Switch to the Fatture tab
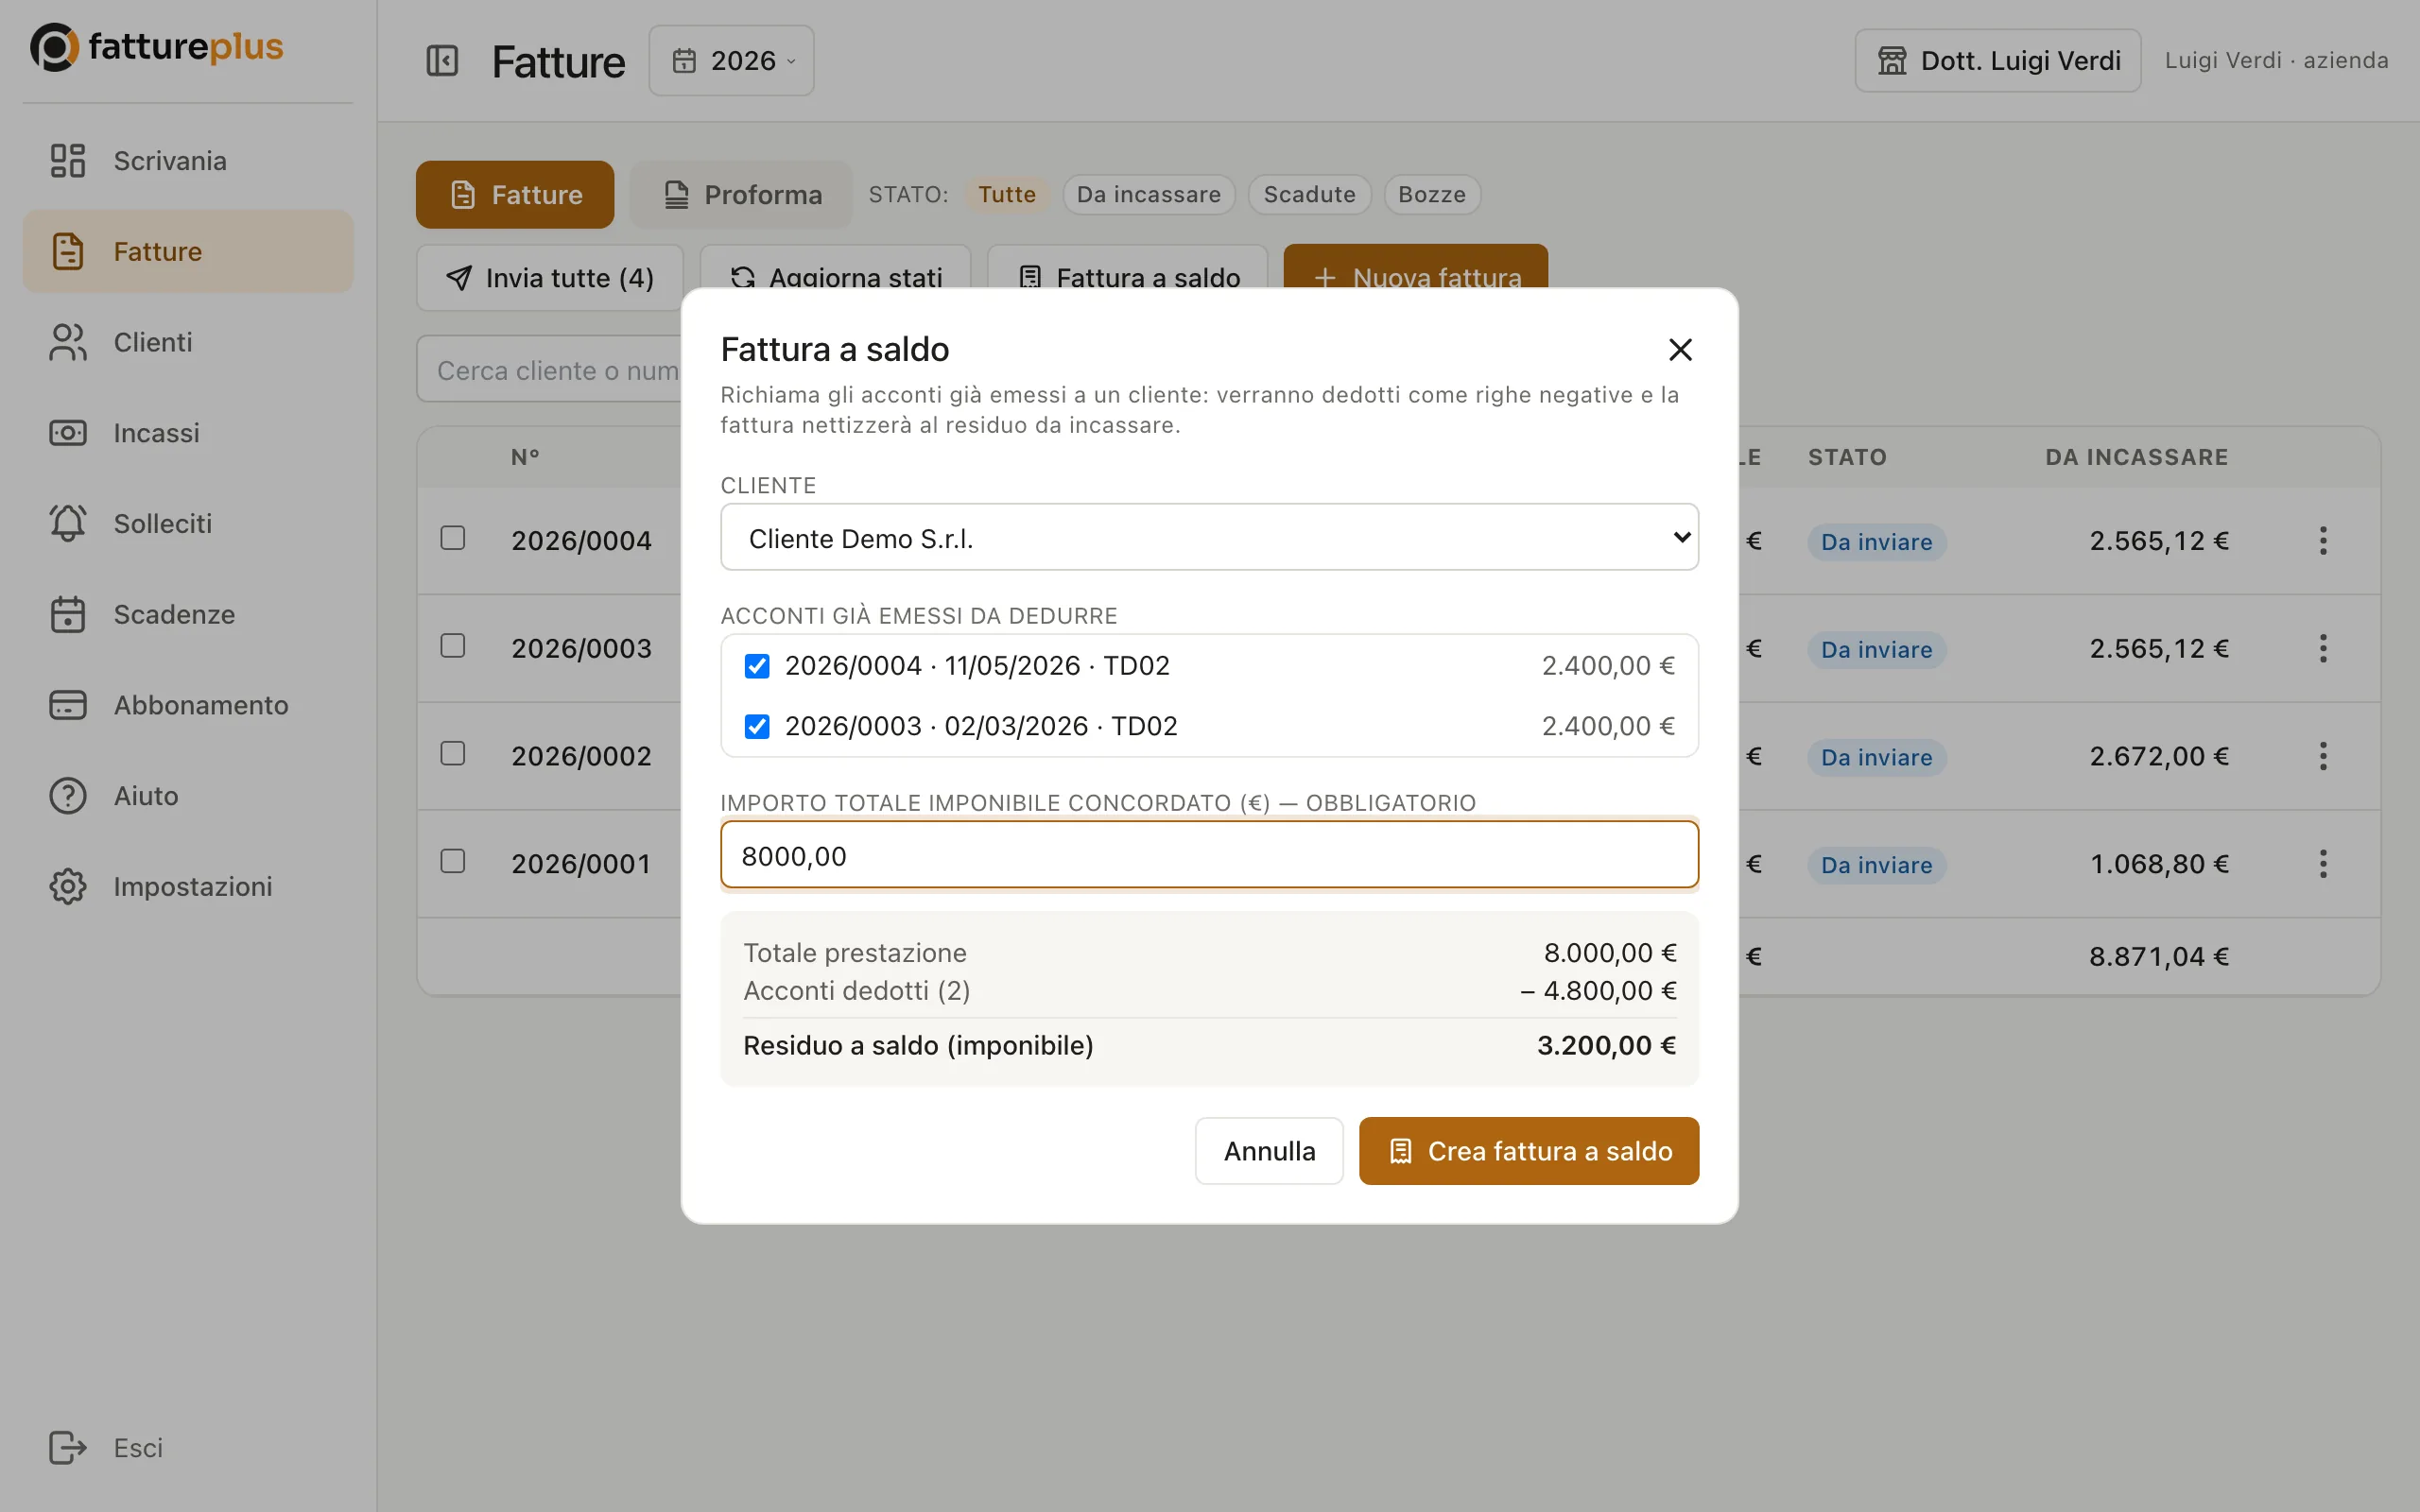Viewport: 2420px width, 1512px height. pos(515,195)
